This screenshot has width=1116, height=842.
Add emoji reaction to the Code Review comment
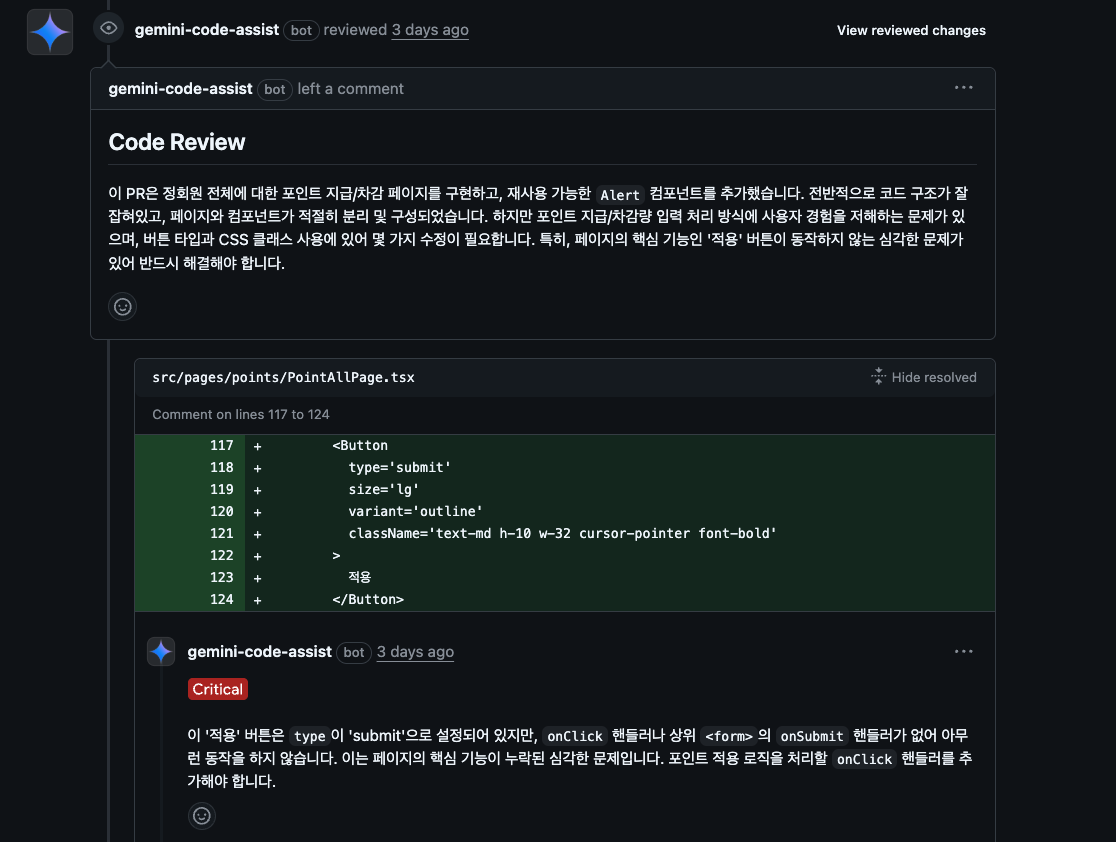[123, 307]
